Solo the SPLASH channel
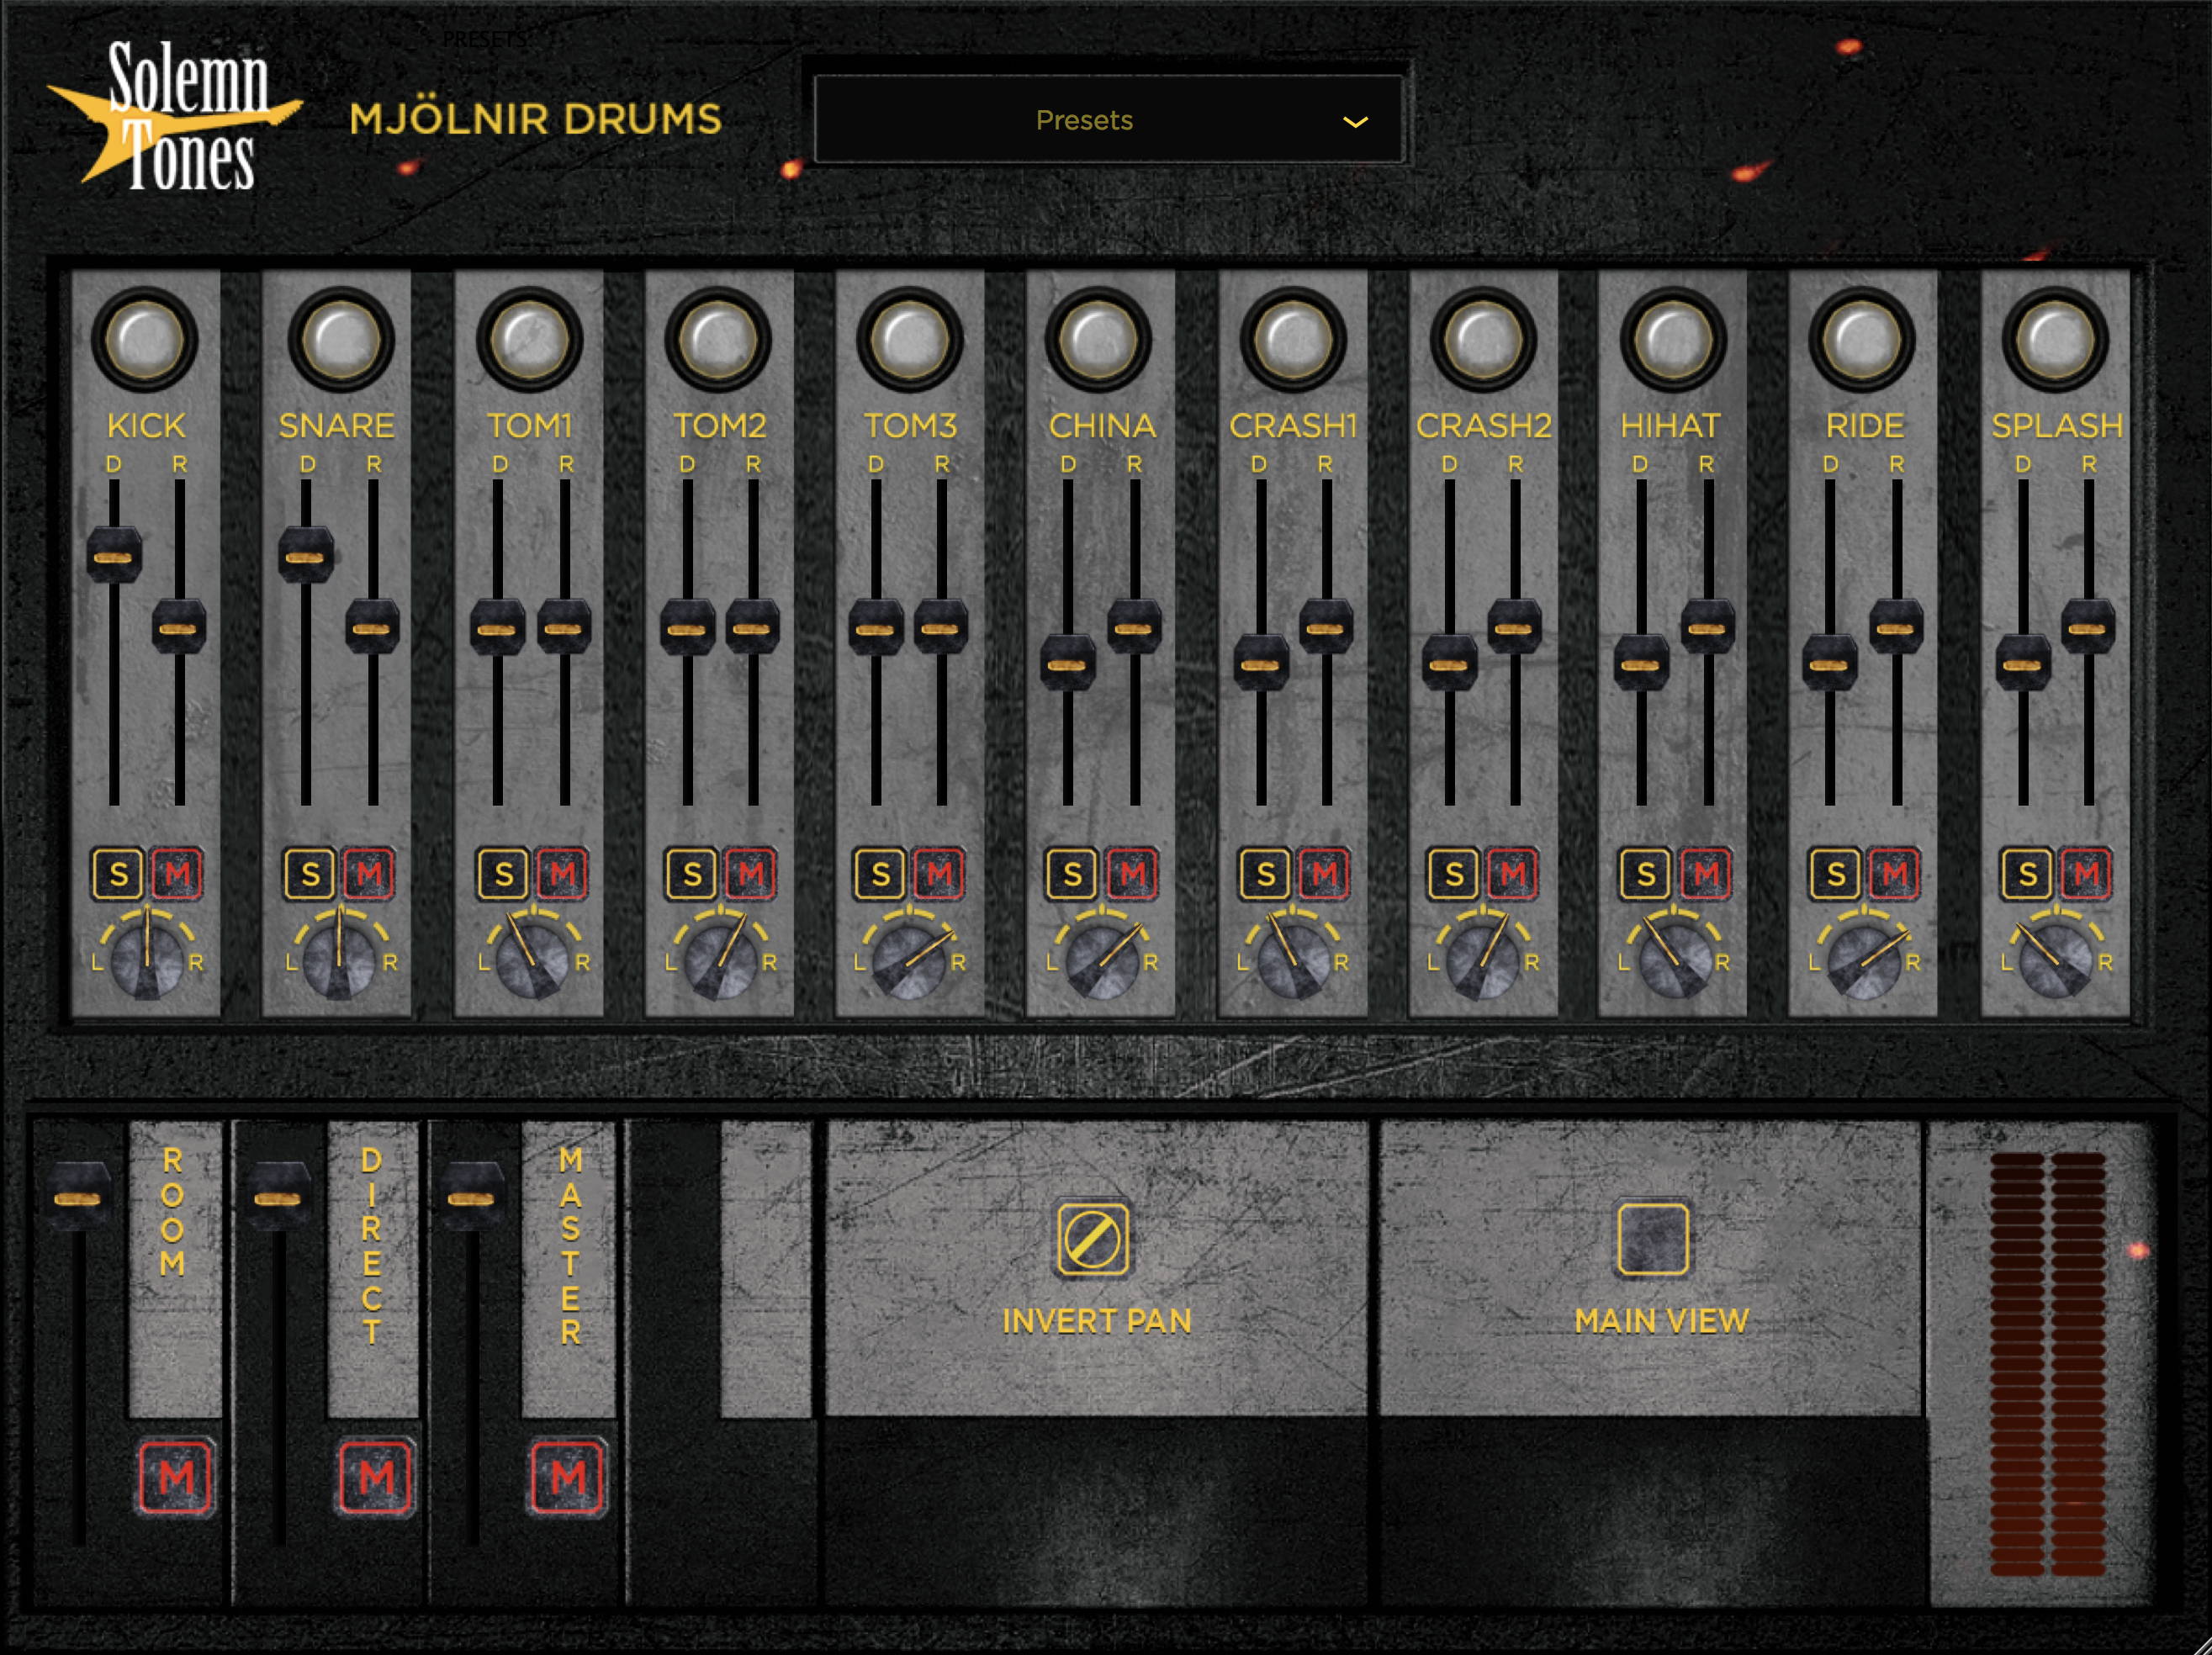 point(2027,874)
